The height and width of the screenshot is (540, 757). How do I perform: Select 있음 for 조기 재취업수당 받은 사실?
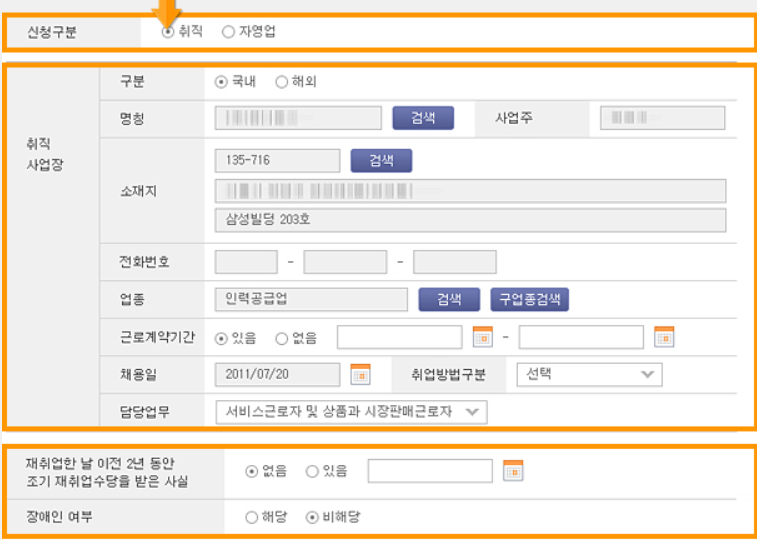(312, 471)
